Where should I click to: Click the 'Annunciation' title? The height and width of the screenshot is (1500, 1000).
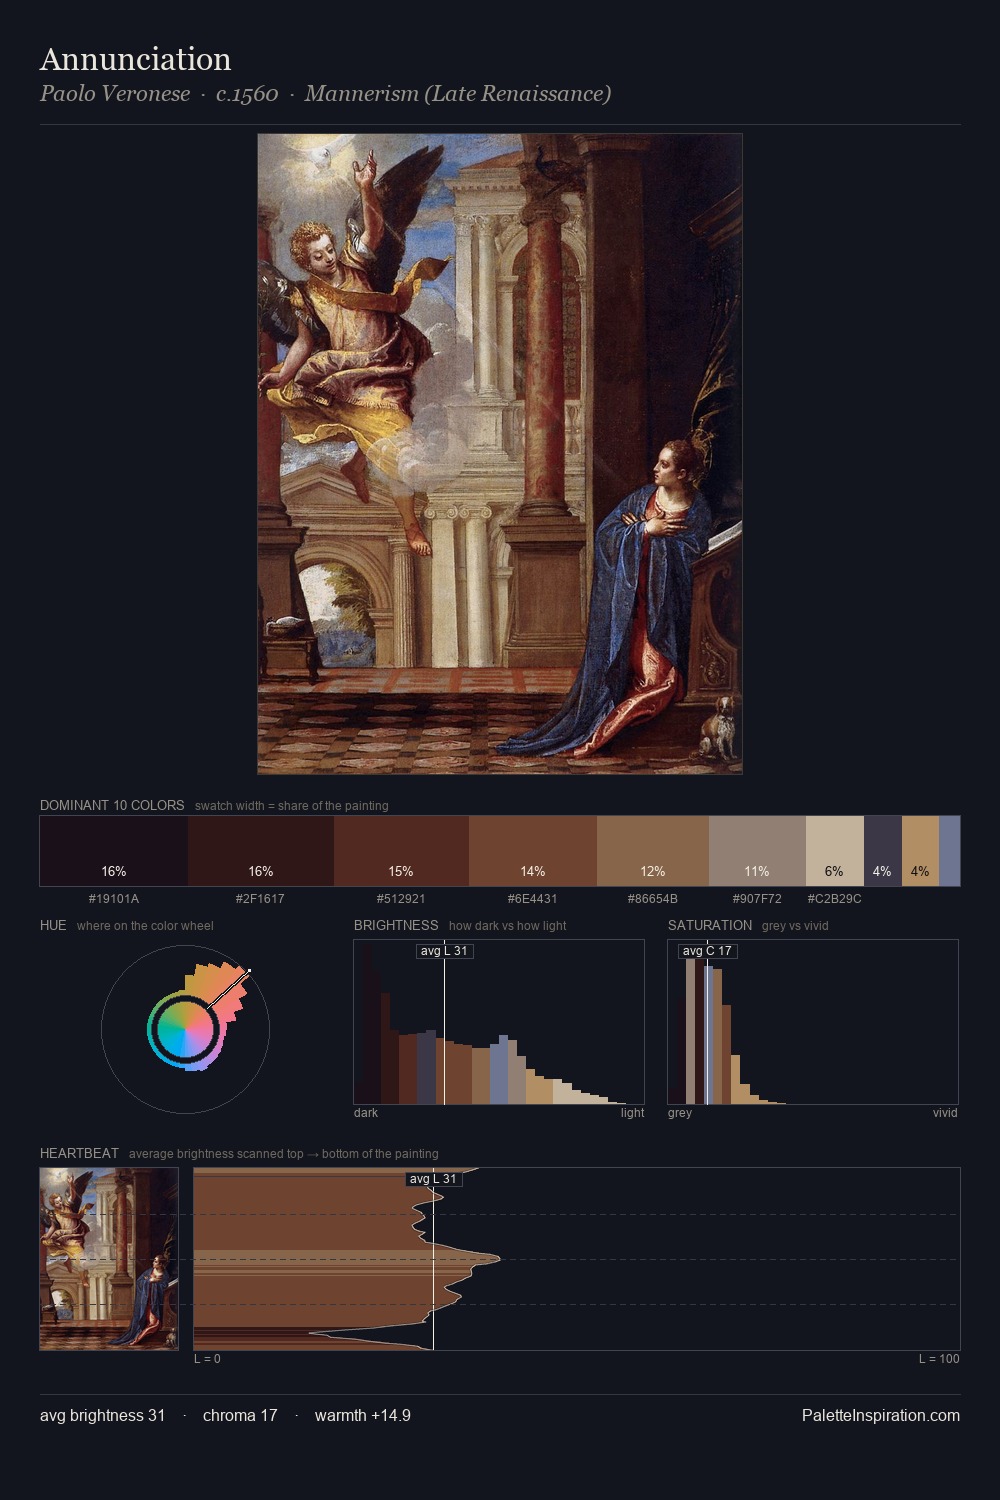[x=136, y=59]
